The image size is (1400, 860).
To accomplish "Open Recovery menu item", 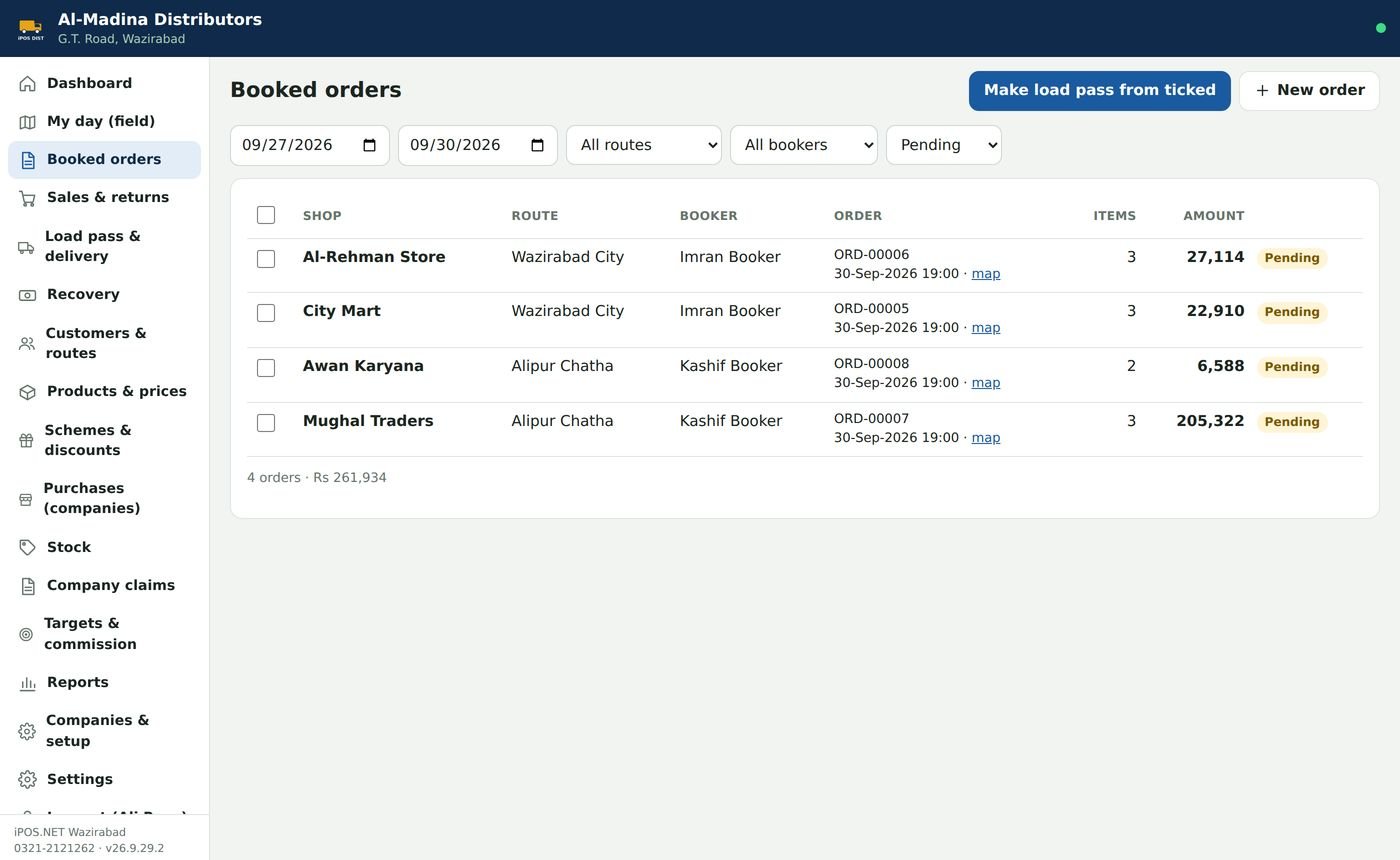I will coord(104,295).
